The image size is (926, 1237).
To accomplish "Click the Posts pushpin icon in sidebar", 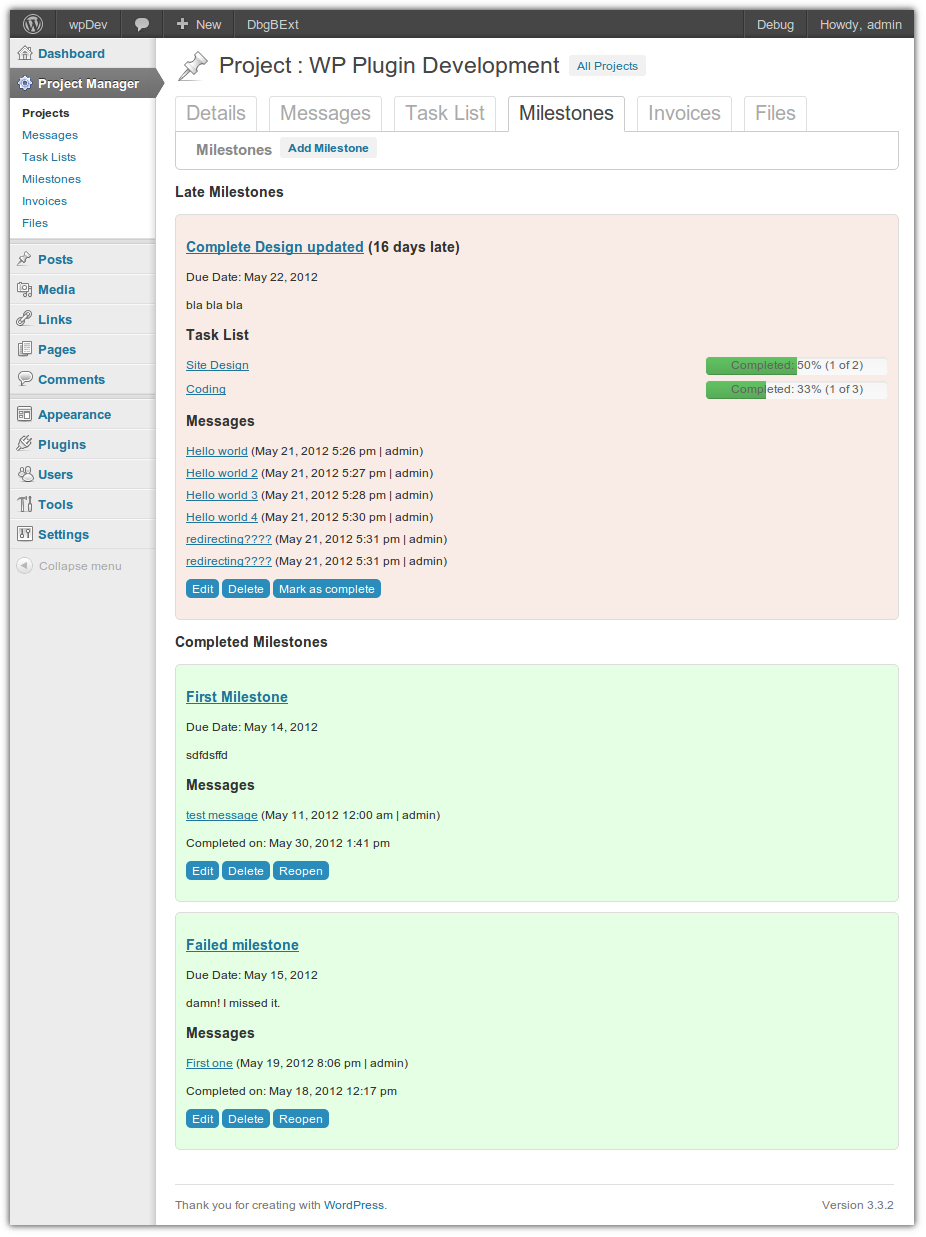I will click(25, 259).
